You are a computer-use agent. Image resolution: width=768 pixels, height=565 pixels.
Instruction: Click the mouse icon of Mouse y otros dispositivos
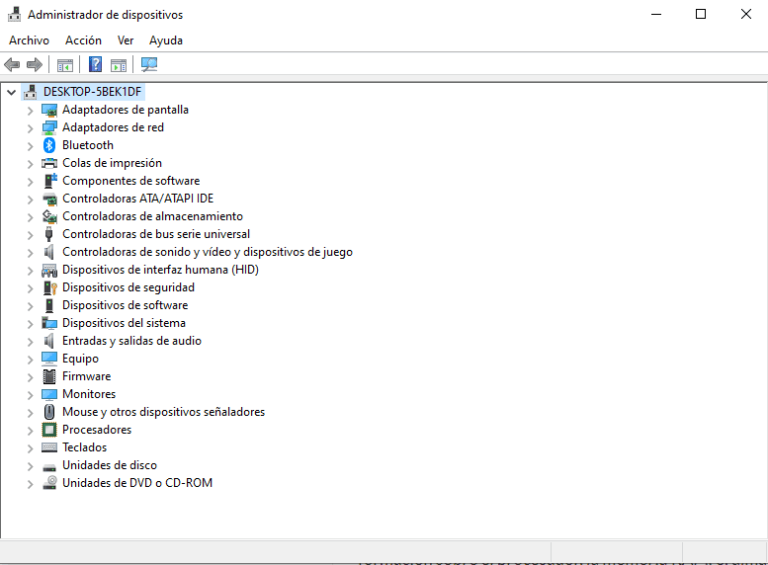click(49, 412)
